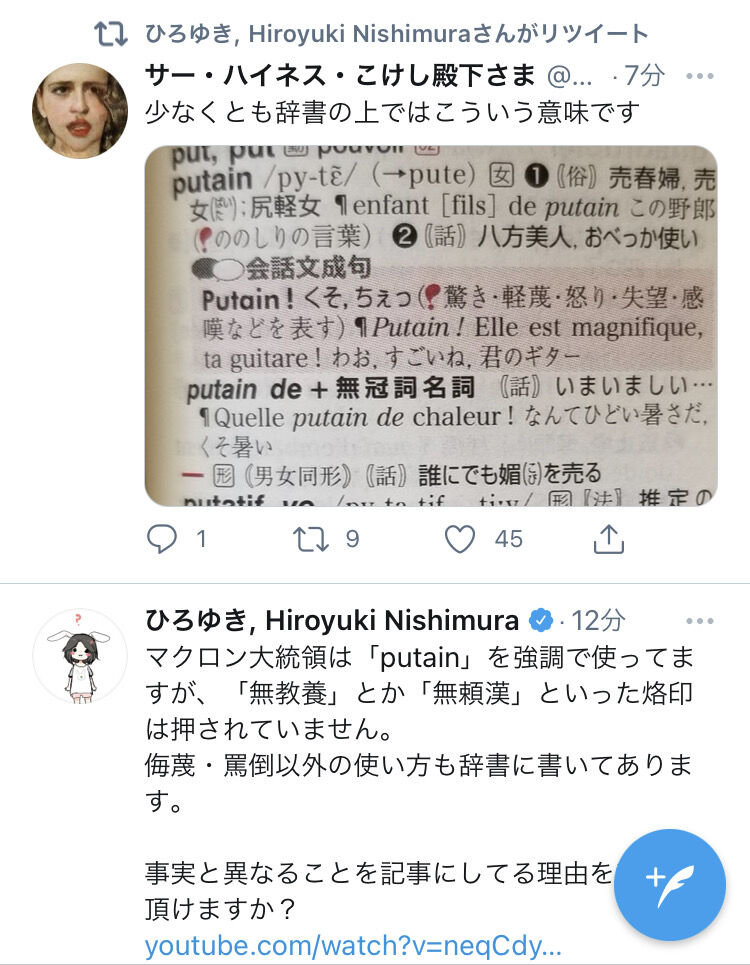The width and height of the screenshot is (750, 965).
Task: Open the retweet indicator icon at top
Action: coord(111,34)
